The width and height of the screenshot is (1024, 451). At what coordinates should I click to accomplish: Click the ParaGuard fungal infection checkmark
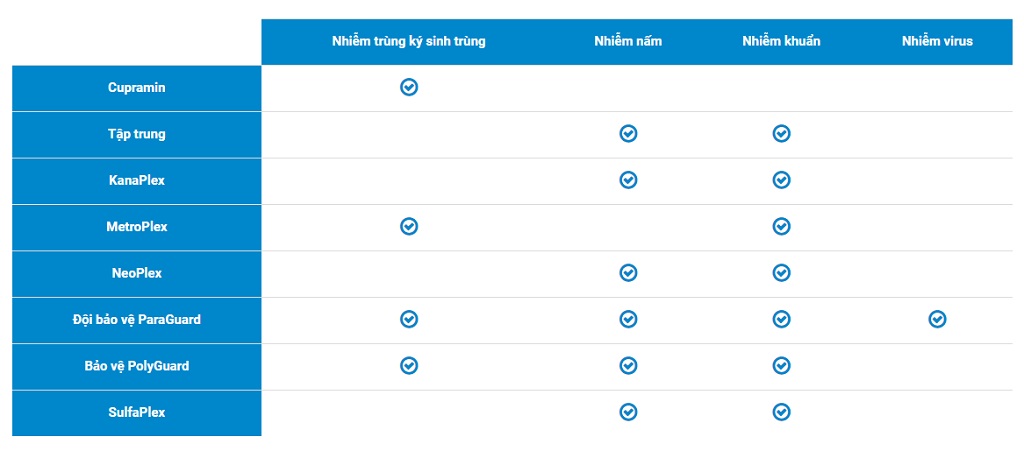point(628,319)
